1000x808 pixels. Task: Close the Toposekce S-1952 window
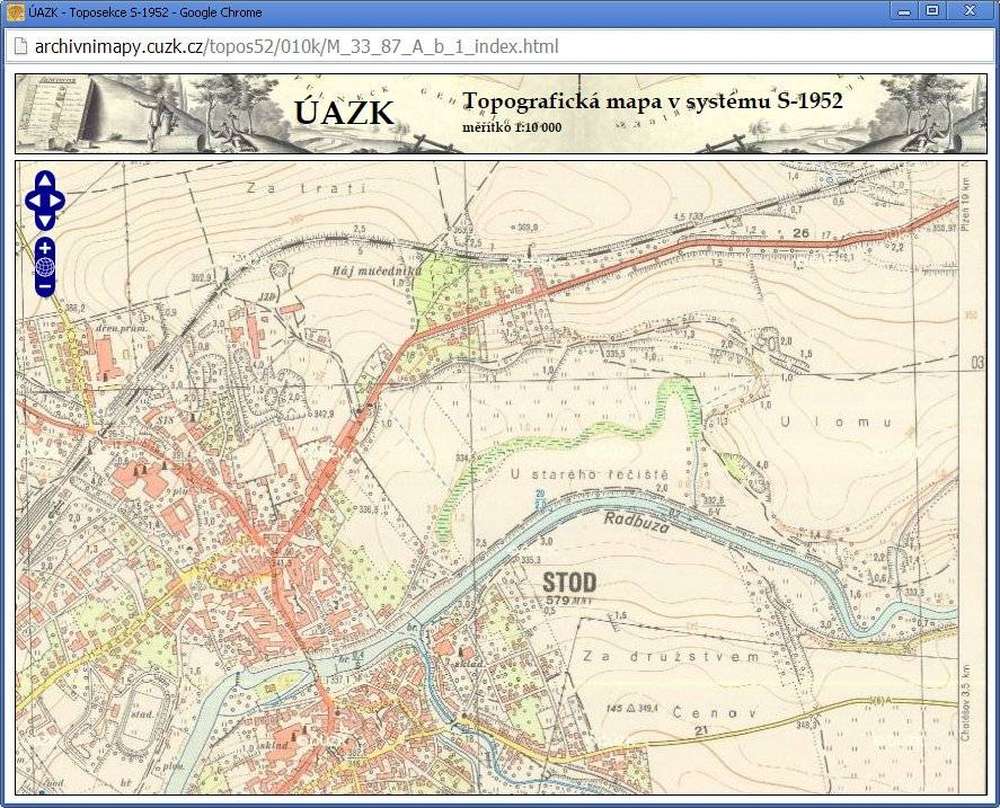(x=968, y=11)
